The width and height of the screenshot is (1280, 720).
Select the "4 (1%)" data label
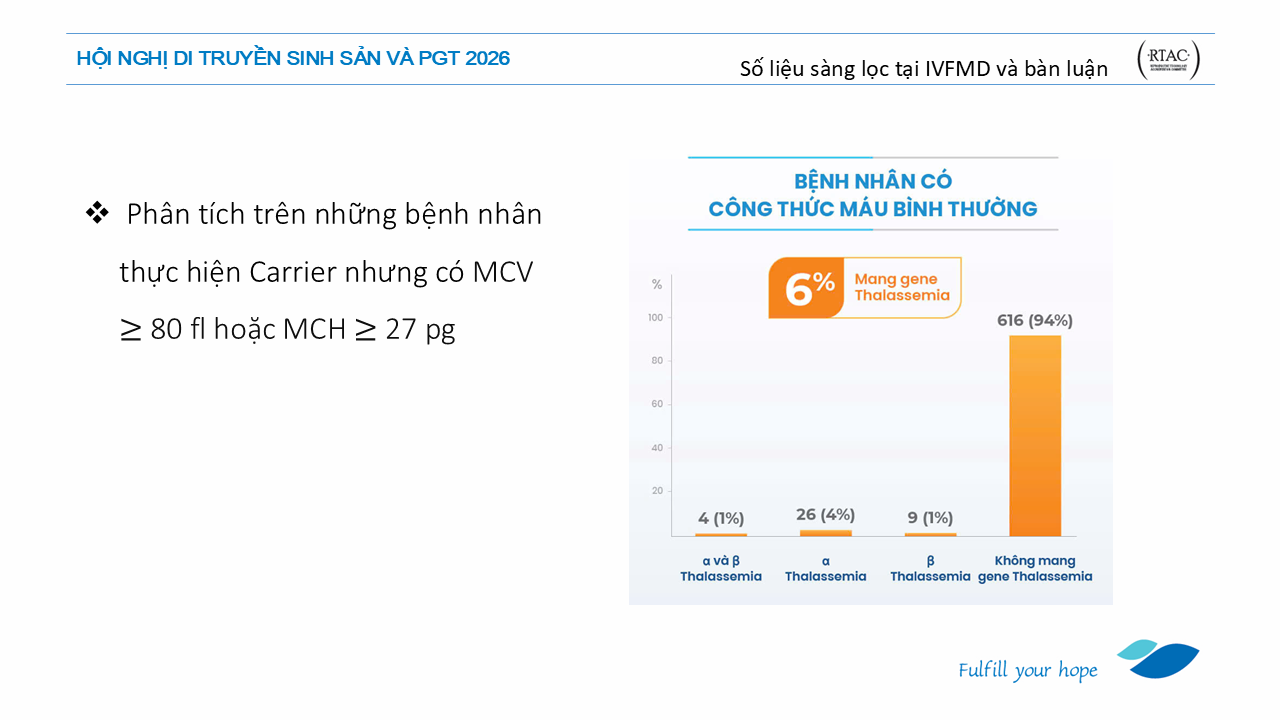[721, 518]
